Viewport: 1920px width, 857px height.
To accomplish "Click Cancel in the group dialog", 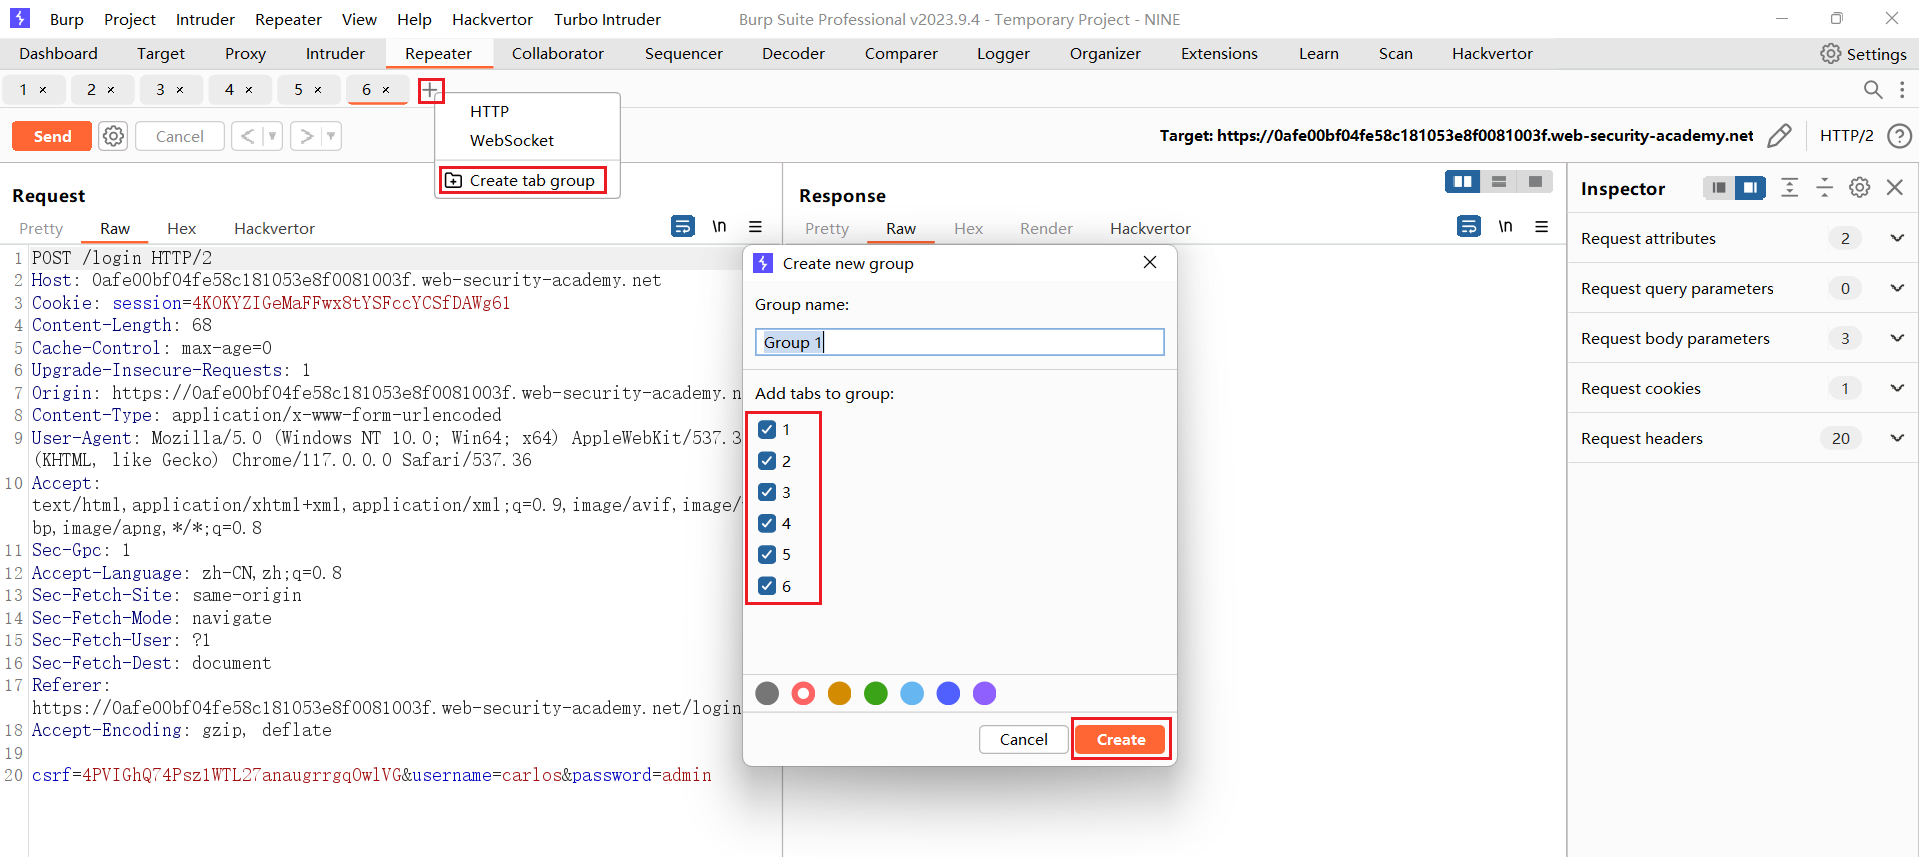I will 1024,739.
